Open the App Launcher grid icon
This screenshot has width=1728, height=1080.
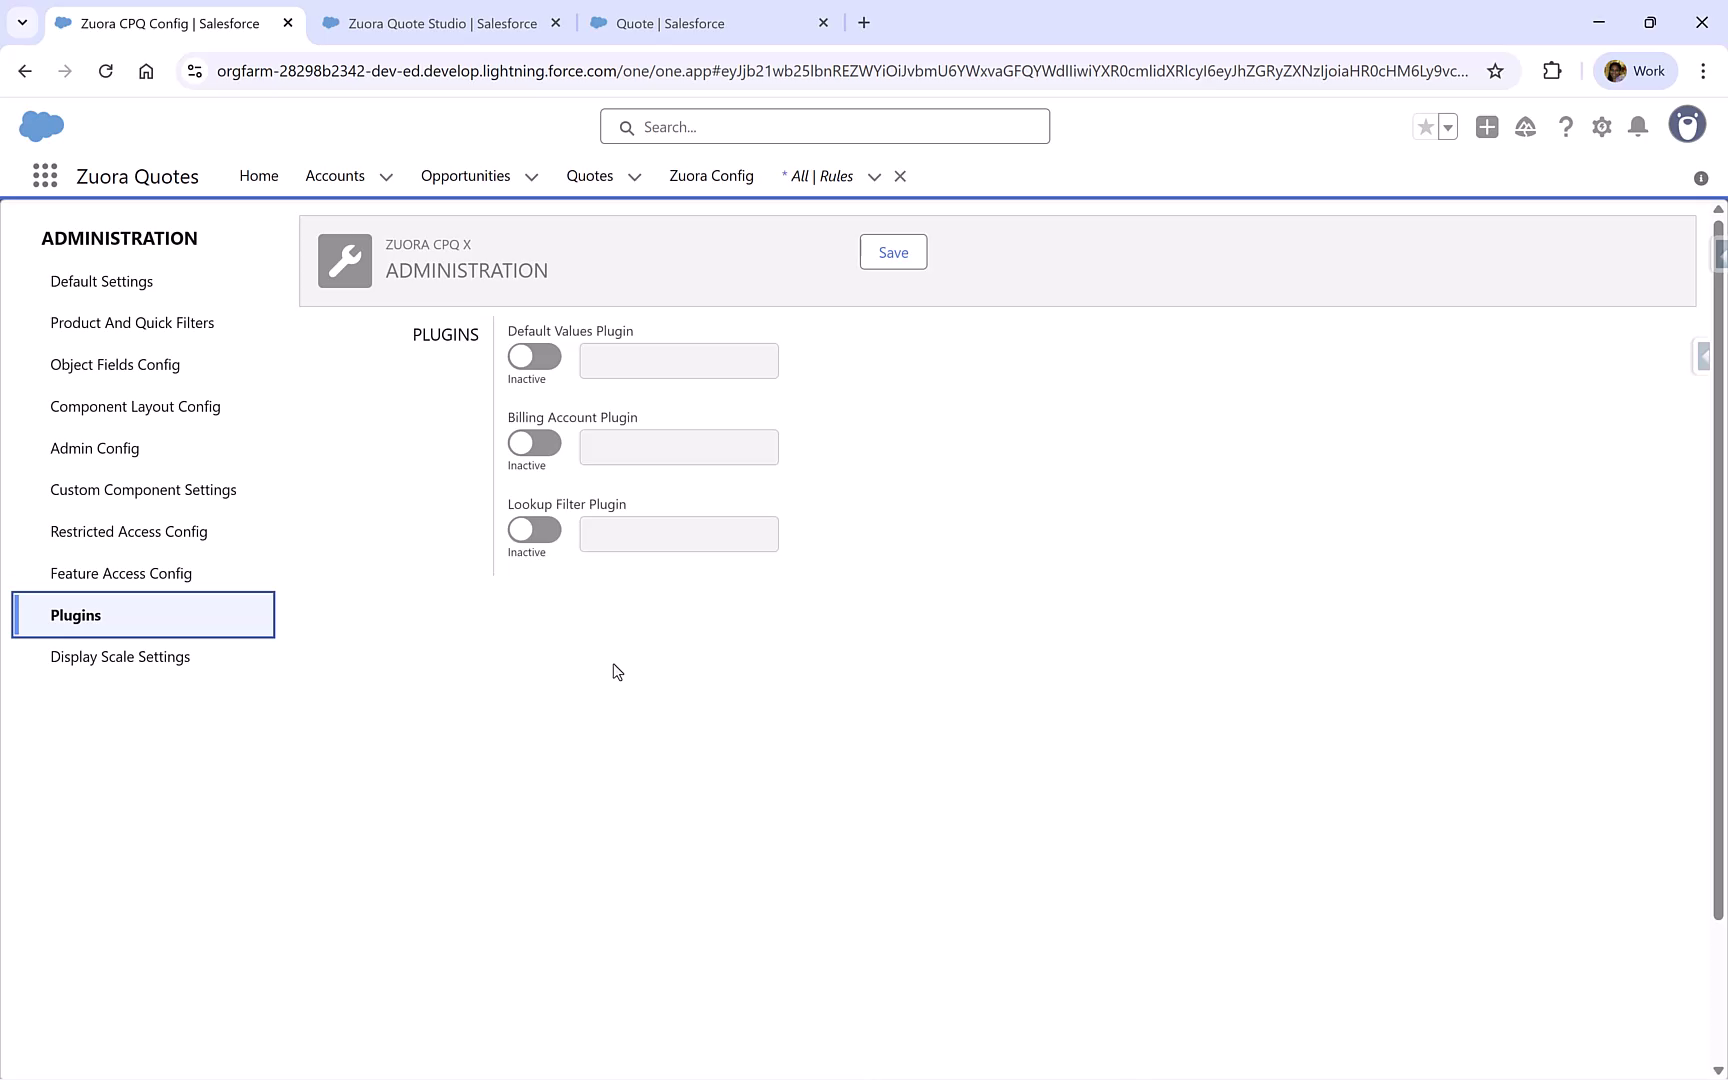coord(45,175)
